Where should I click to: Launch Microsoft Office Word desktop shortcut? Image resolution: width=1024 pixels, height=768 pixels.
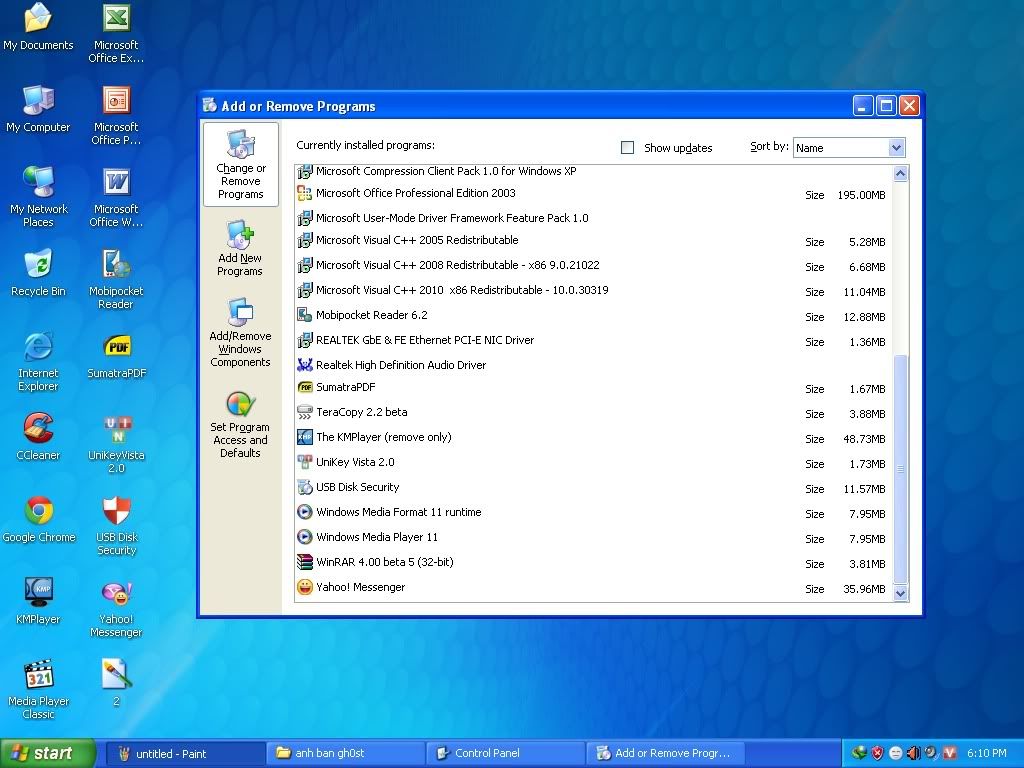116,197
